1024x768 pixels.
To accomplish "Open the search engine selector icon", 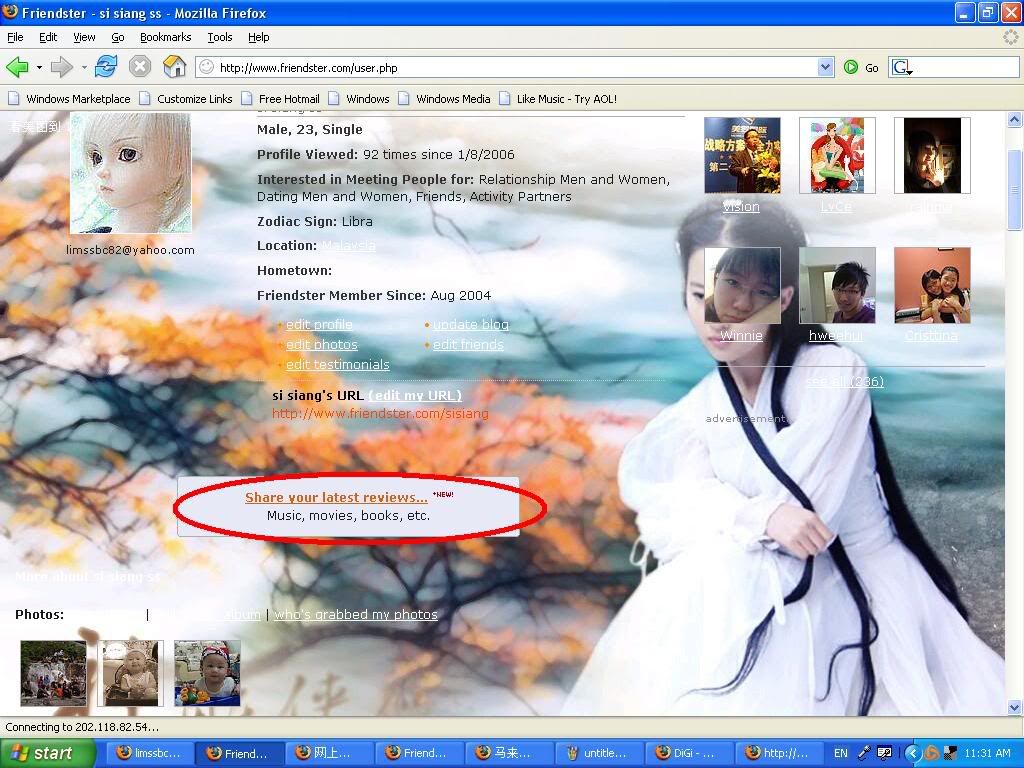I will click(902, 67).
